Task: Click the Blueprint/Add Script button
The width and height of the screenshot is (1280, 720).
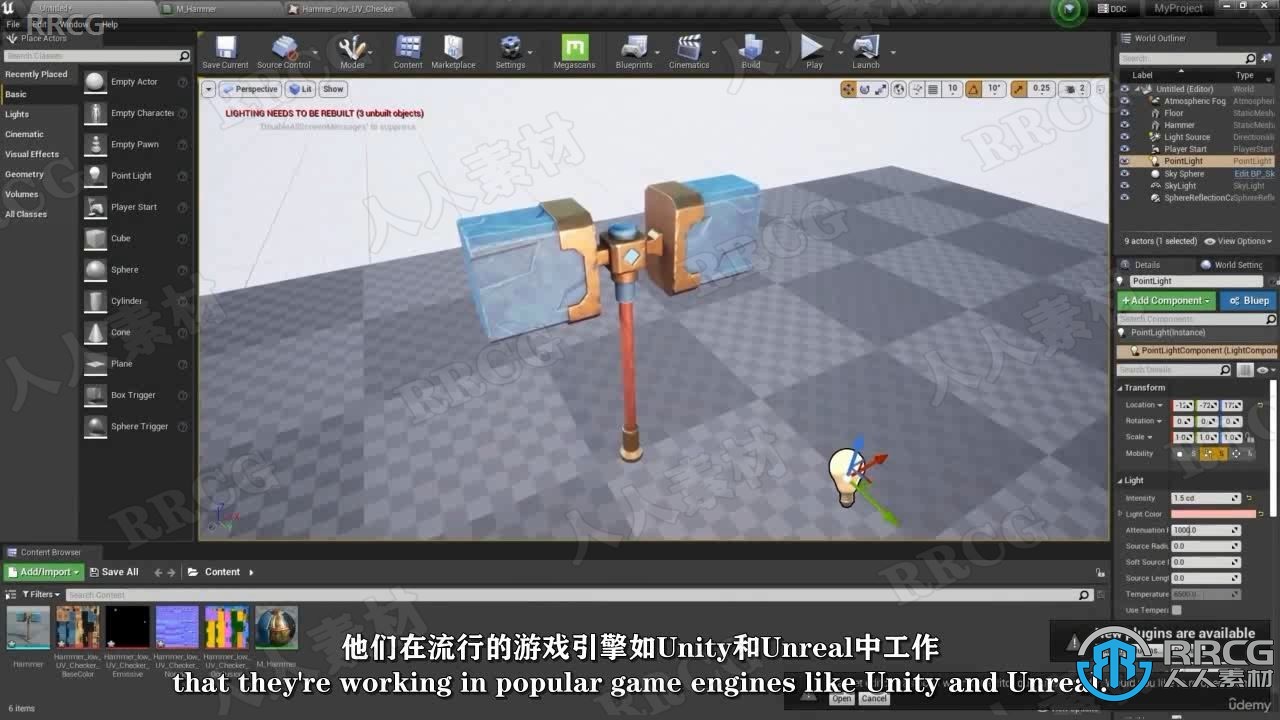Action: (1249, 301)
